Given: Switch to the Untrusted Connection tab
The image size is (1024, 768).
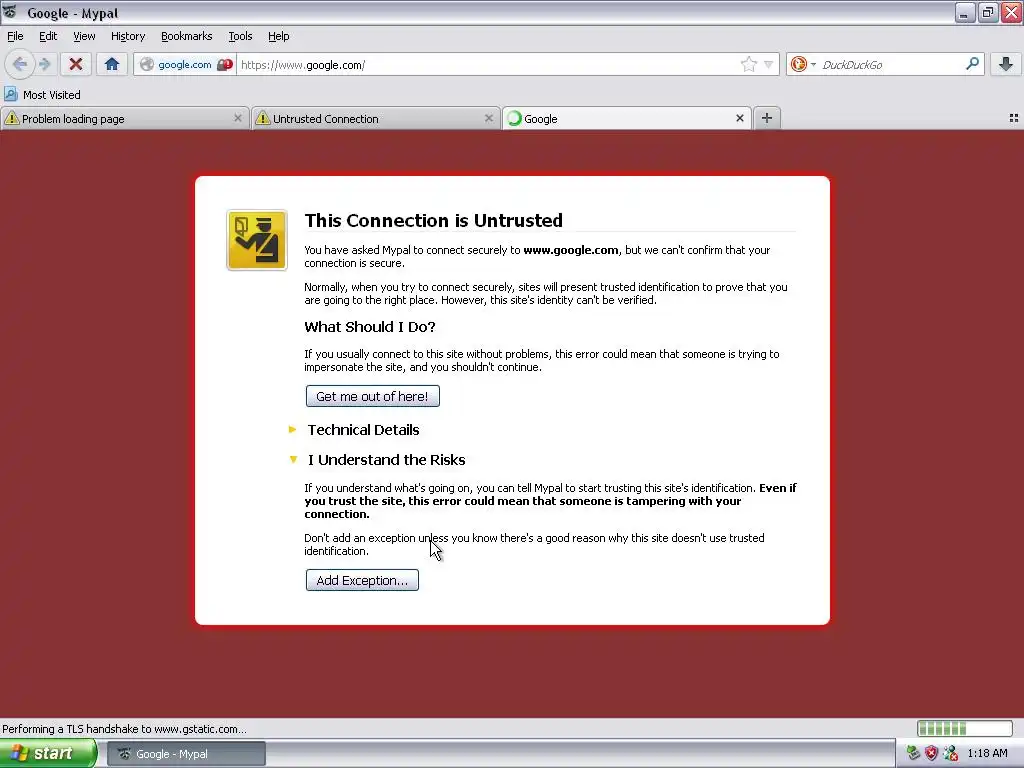Looking at the screenshot, I should coord(376,118).
